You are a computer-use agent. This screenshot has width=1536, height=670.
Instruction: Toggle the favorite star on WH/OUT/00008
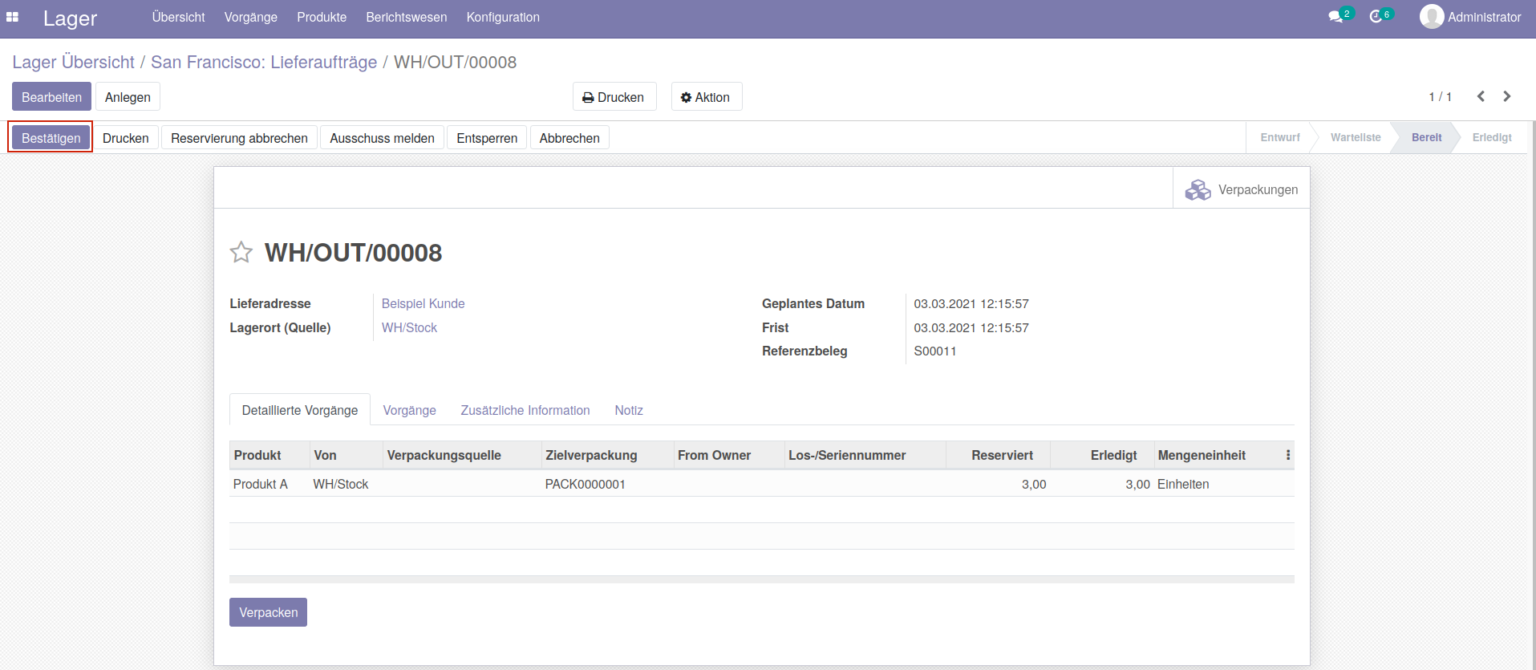[240, 252]
